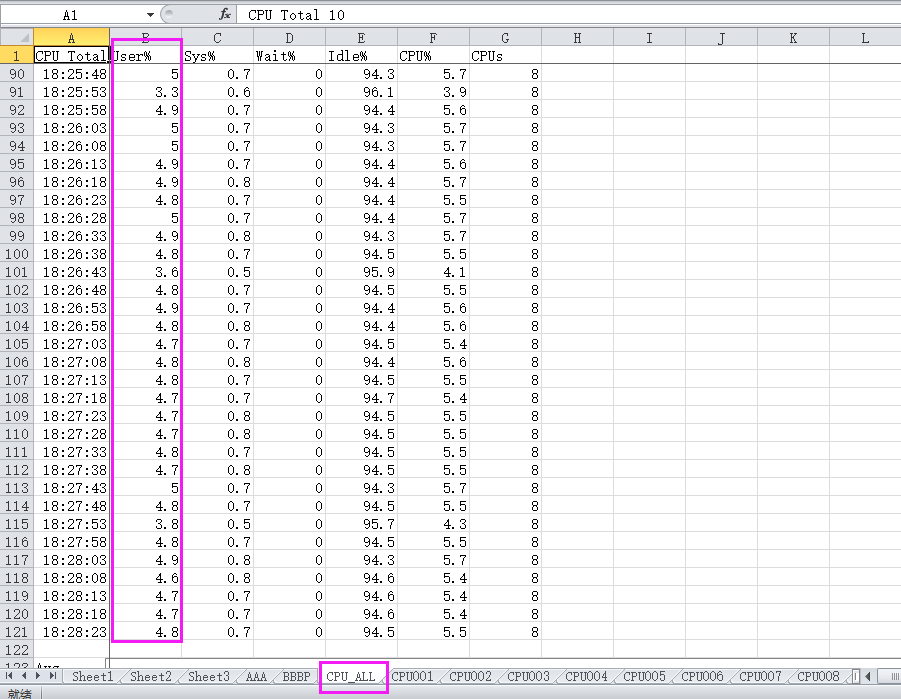The width and height of the screenshot is (901, 699).
Task: Click the Sys% header cell
Action: 217,56
